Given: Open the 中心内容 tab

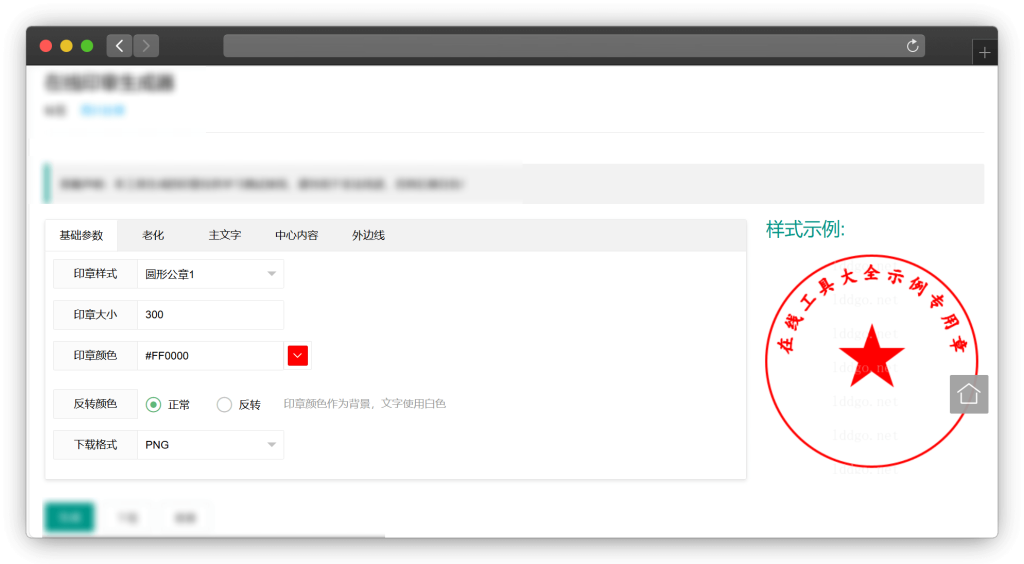Looking at the screenshot, I should click(296, 236).
